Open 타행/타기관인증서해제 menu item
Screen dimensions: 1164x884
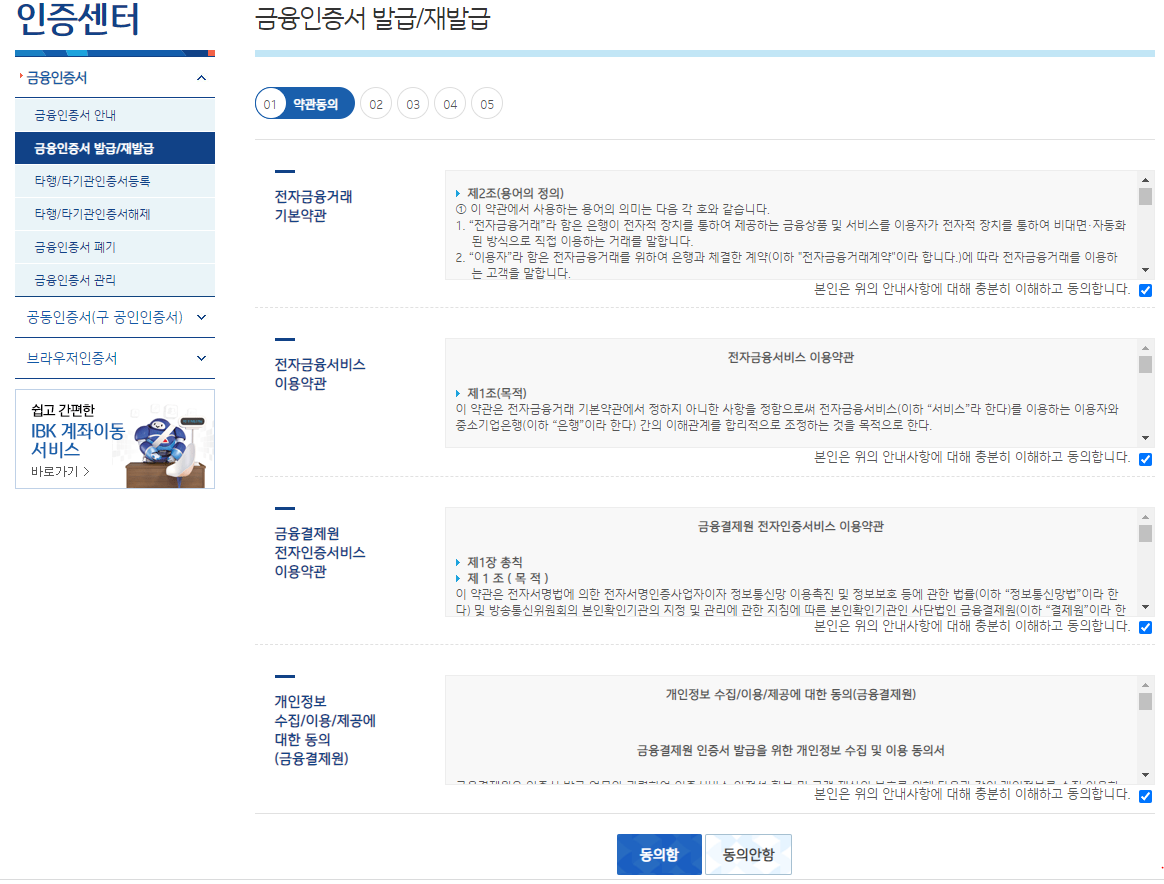(115, 214)
